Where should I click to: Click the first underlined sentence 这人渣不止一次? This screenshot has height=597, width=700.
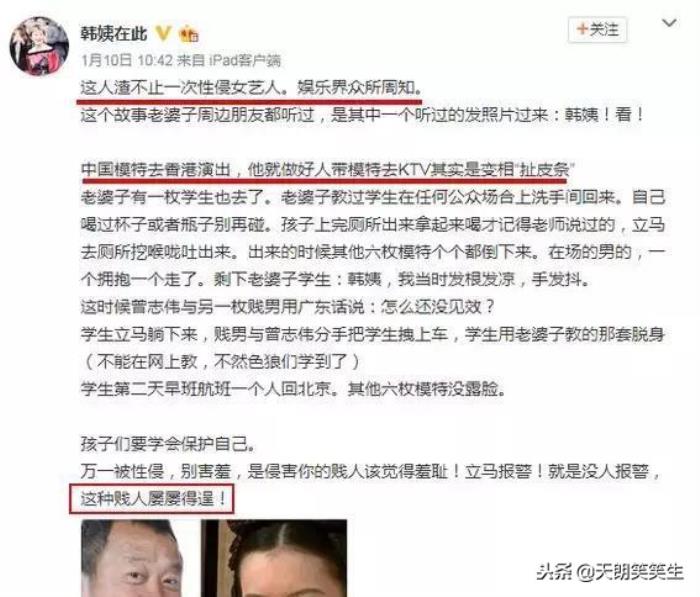point(251,88)
